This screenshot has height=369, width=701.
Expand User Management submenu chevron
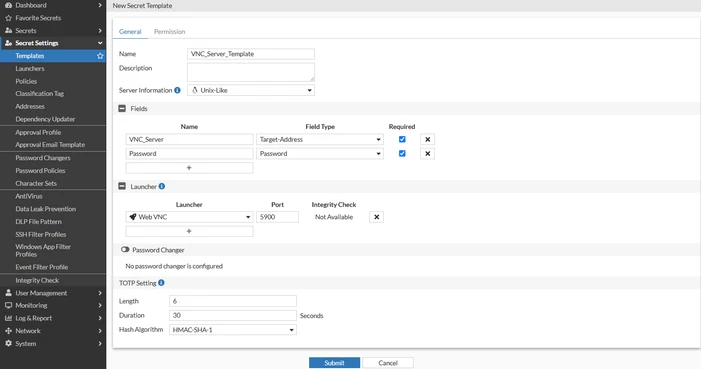pos(100,293)
